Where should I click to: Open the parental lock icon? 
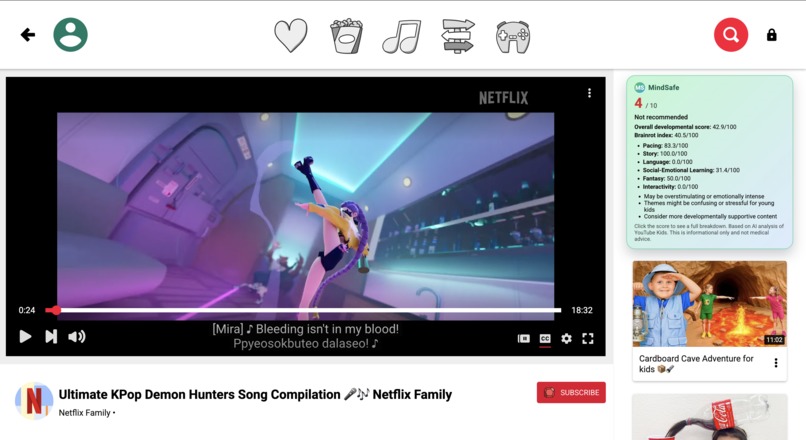pyautogui.click(x=772, y=35)
